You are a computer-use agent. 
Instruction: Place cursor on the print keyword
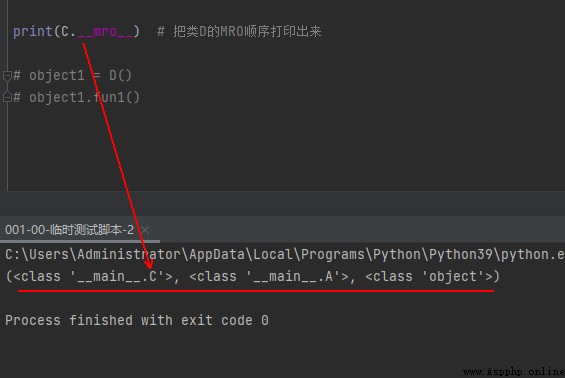33,32
